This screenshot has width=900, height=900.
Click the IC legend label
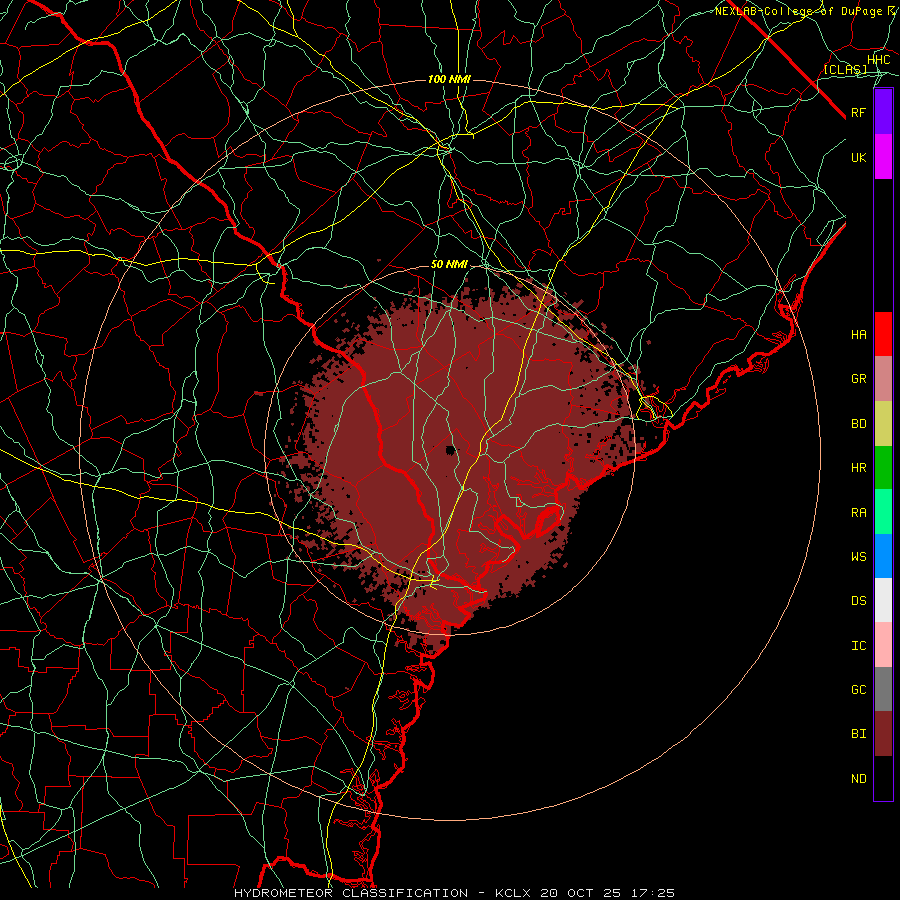click(859, 646)
